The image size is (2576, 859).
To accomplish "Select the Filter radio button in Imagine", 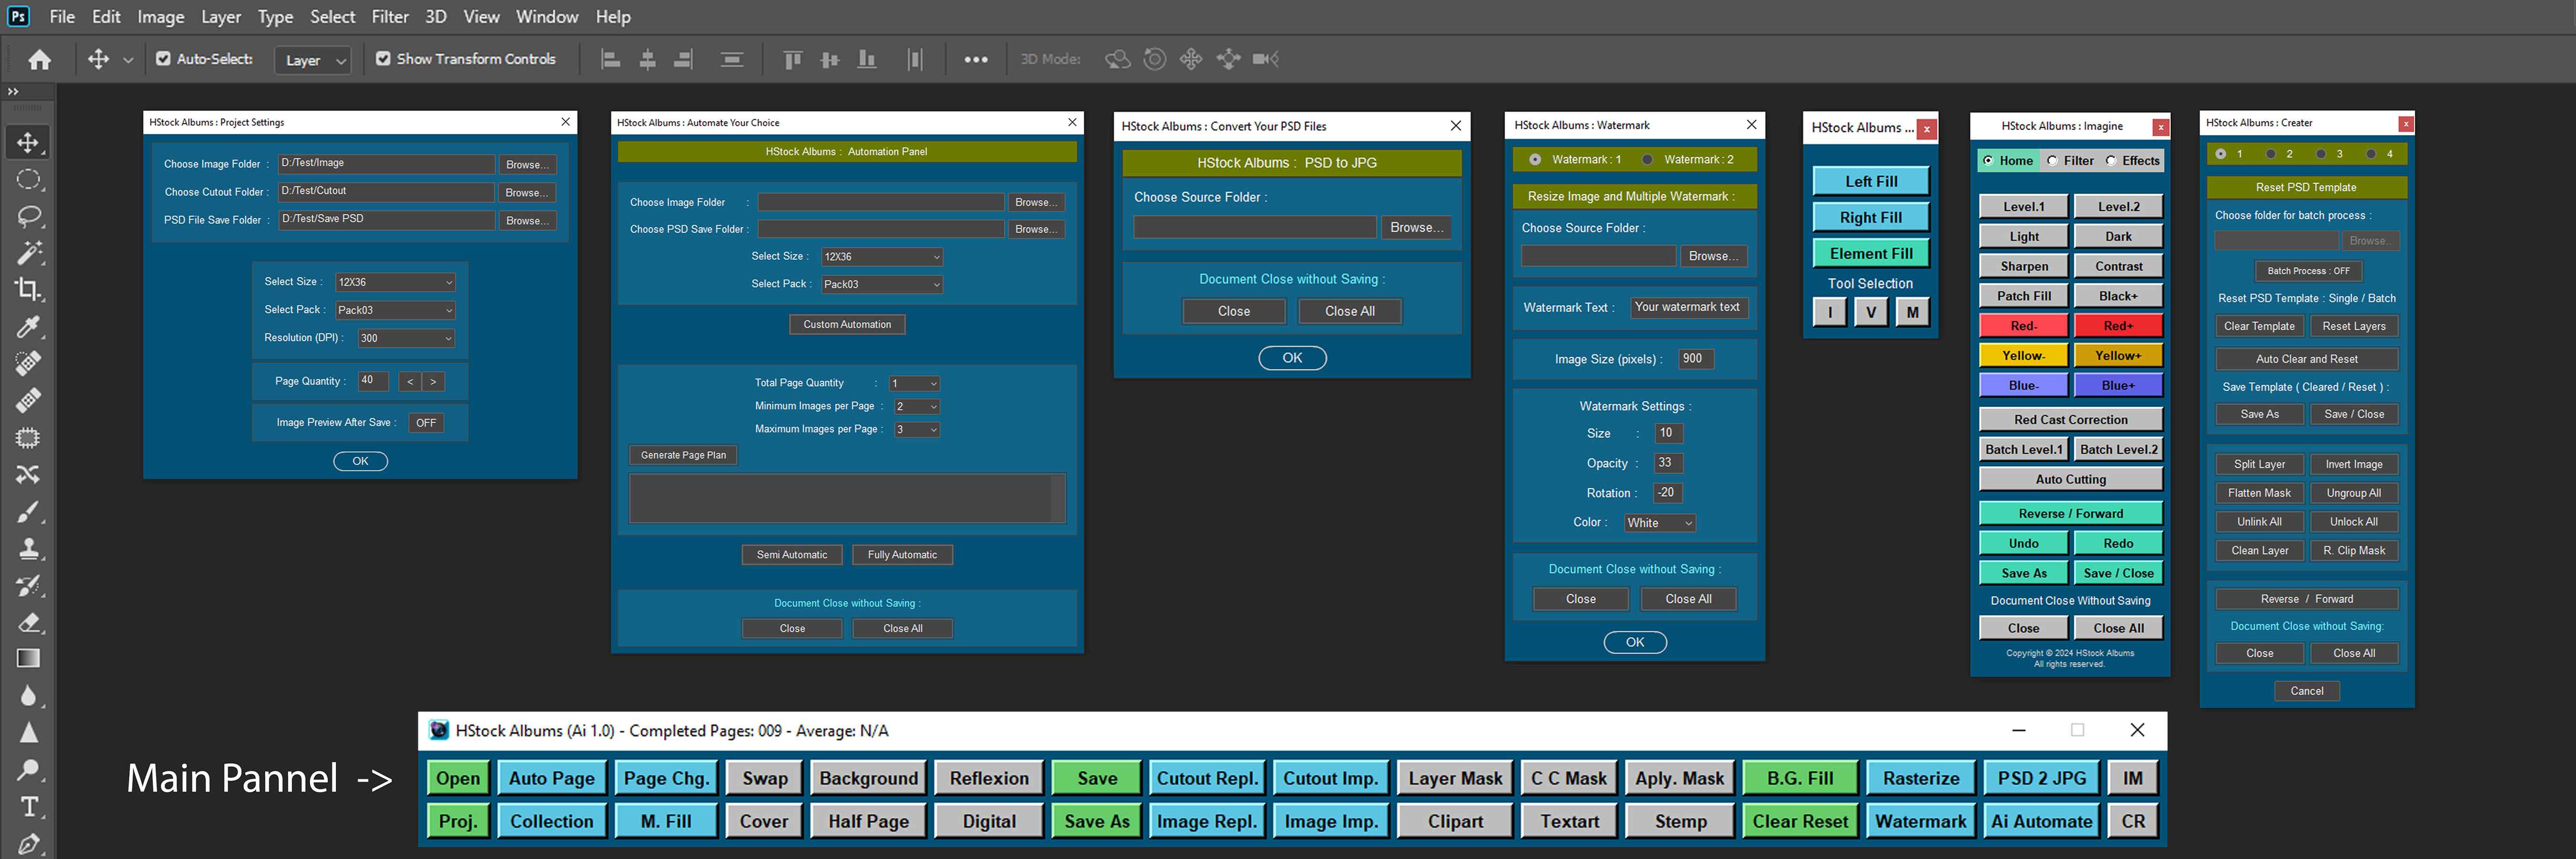I will pos(2053,161).
